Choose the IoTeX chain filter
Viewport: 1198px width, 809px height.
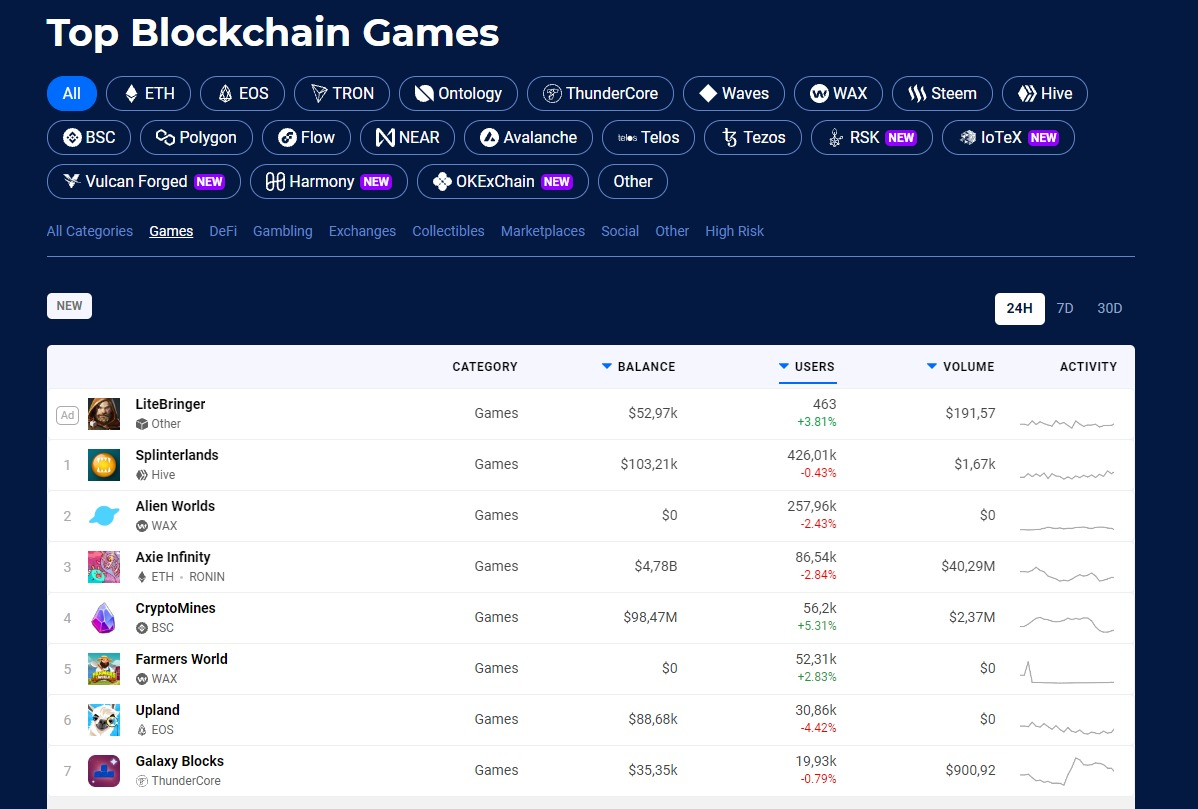pyautogui.click(x=1009, y=138)
